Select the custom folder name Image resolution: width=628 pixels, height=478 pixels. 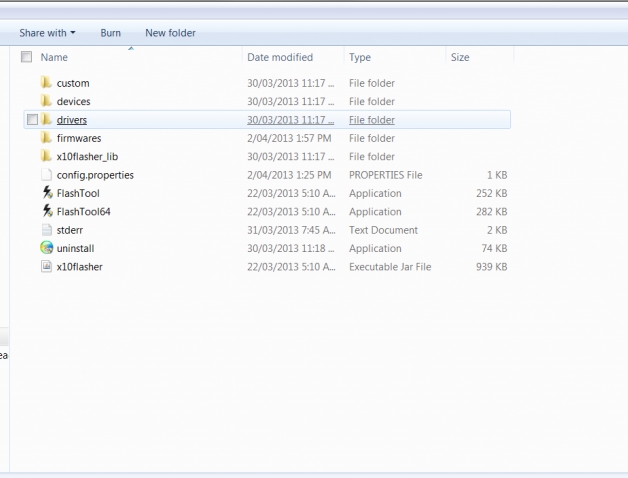coord(73,83)
